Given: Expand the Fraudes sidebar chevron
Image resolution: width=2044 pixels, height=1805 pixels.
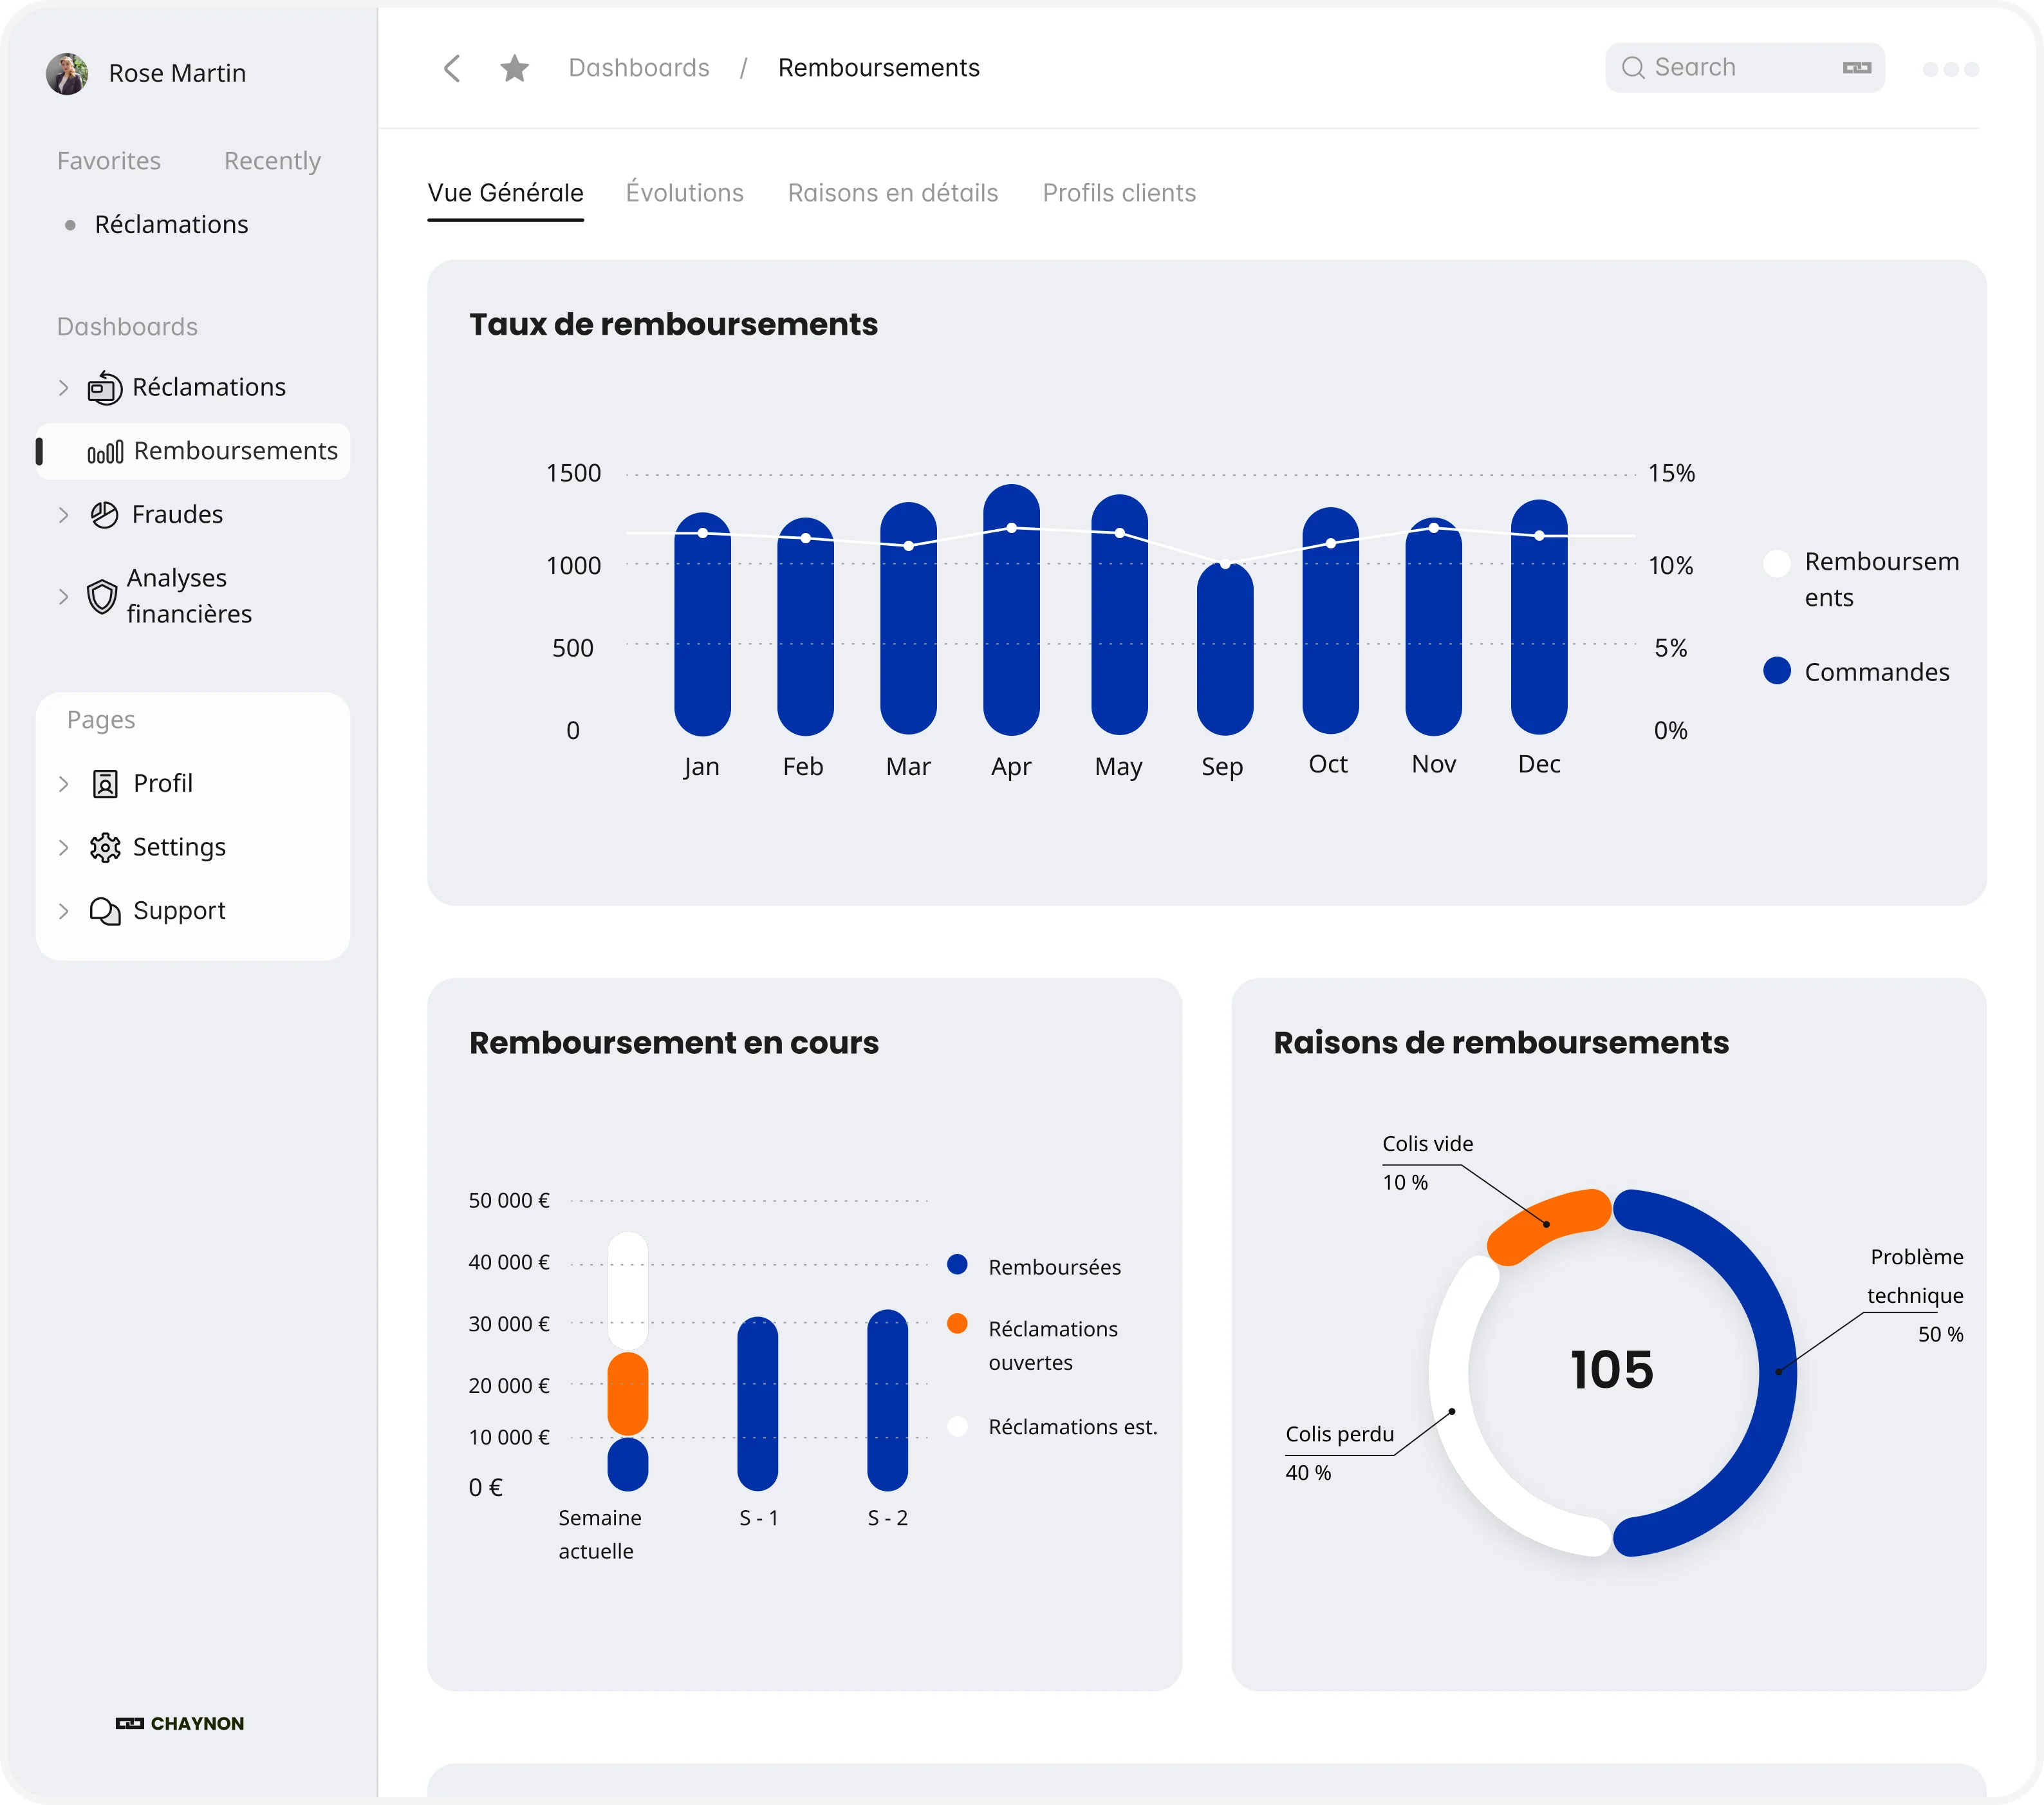Looking at the screenshot, I should coord(63,515).
